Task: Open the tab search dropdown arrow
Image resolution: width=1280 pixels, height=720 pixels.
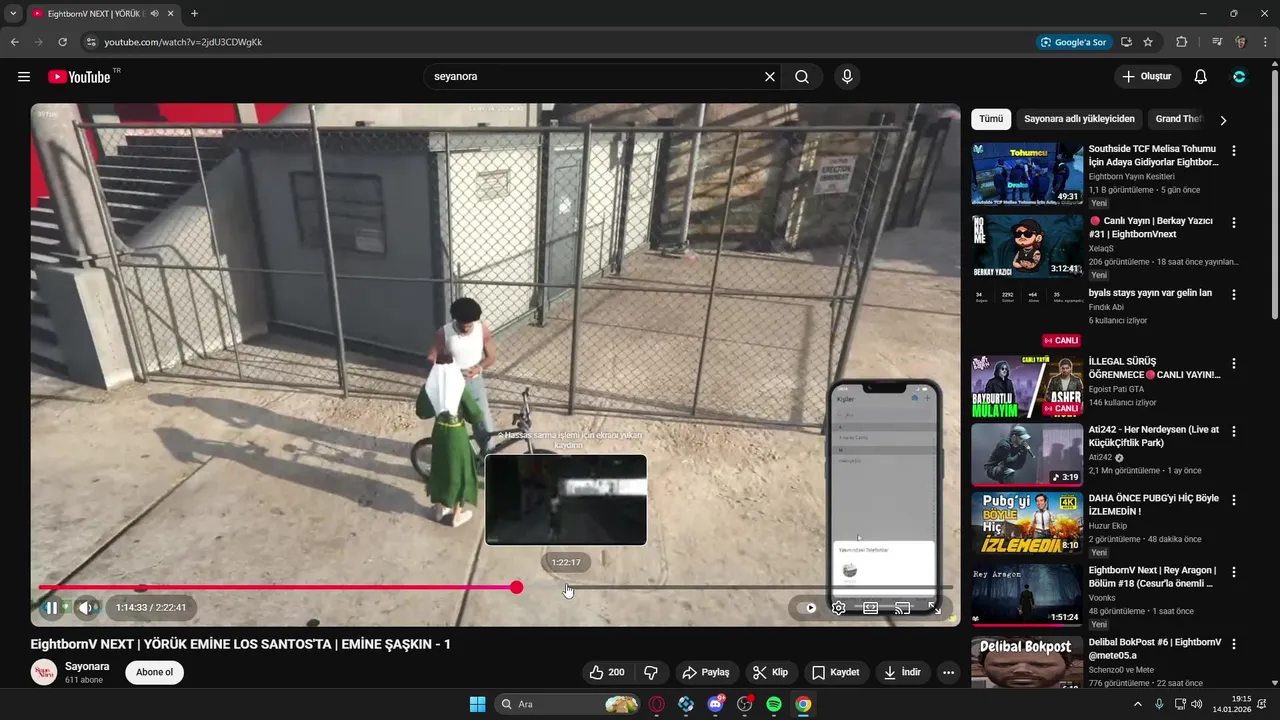Action: 13,14
